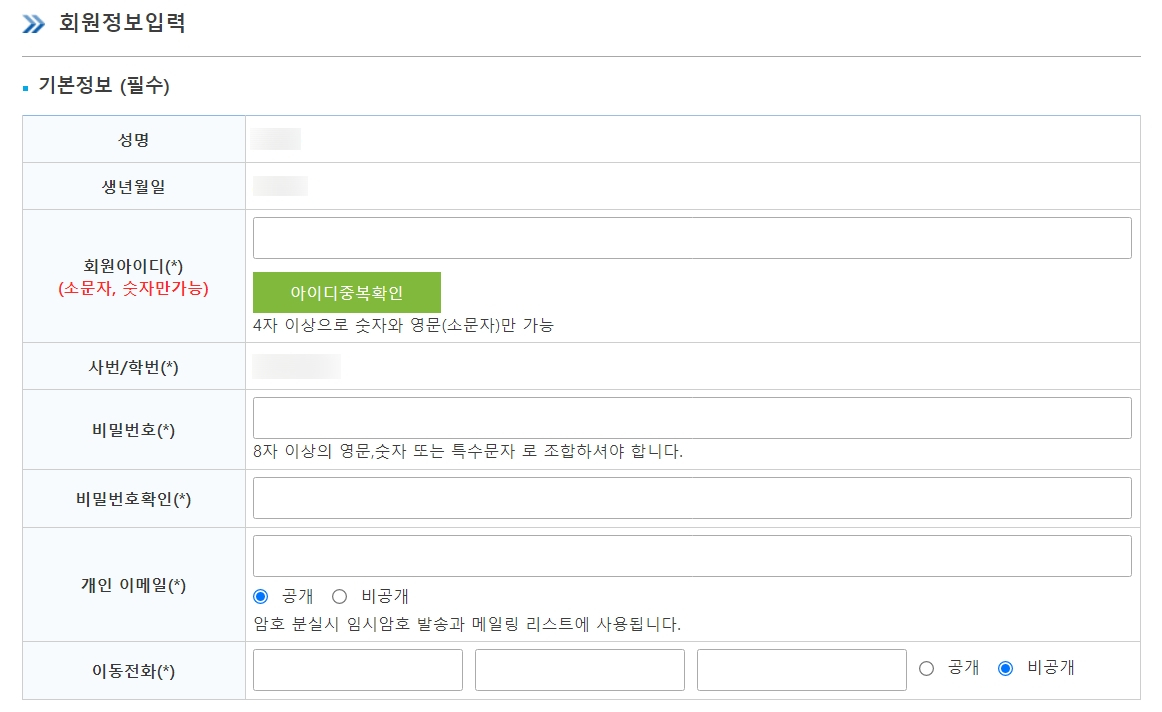
Task: Choose 비공개 radio for 이동전화
Action: (1006, 669)
